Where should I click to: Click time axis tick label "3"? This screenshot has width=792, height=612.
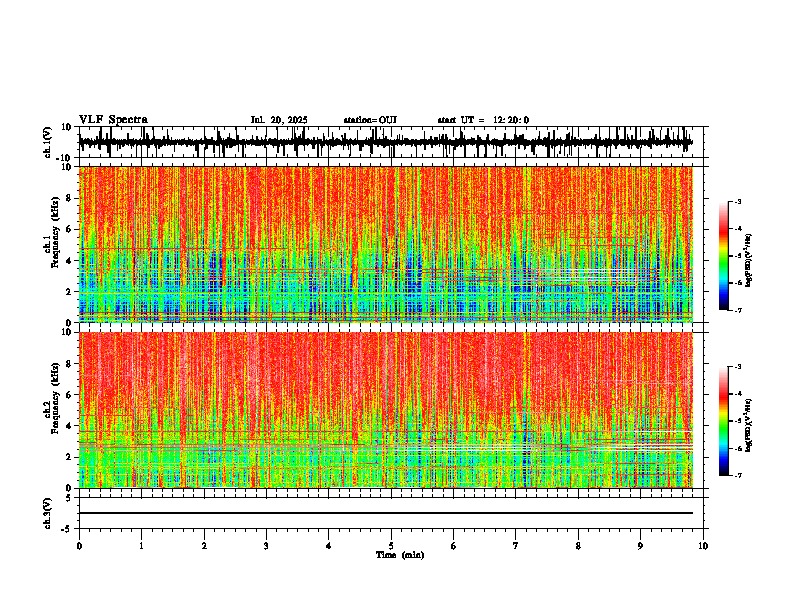pyautogui.click(x=266, y=546)
